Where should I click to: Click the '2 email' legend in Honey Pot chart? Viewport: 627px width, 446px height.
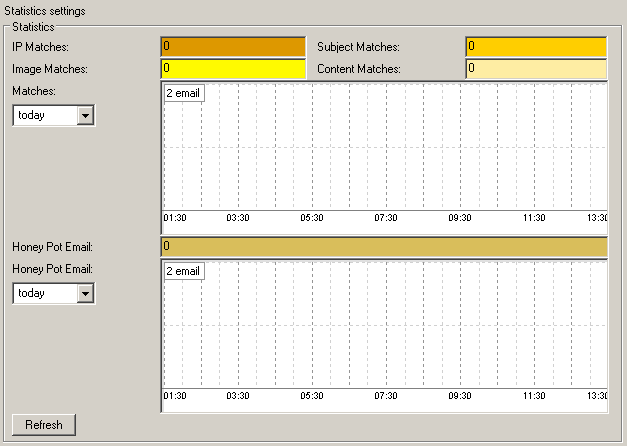(183, 271)
